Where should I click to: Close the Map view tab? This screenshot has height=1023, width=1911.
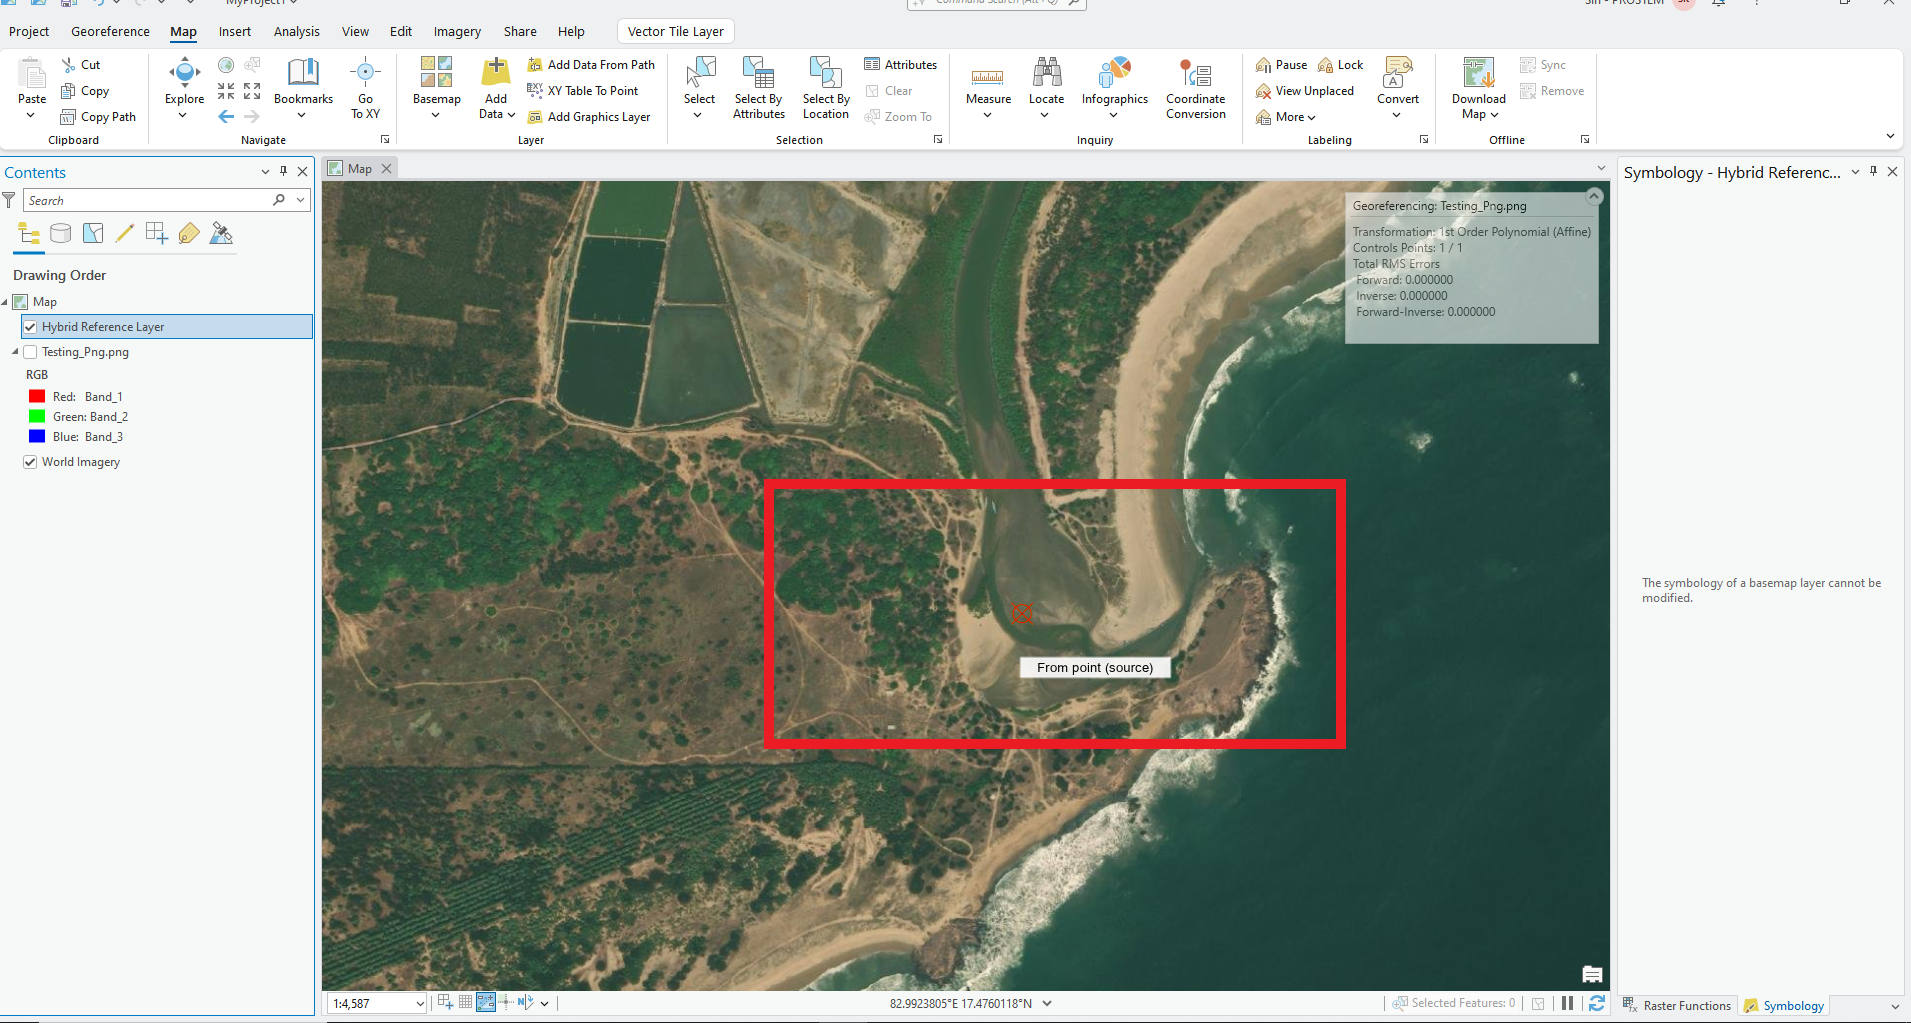[x=386, y=169]
